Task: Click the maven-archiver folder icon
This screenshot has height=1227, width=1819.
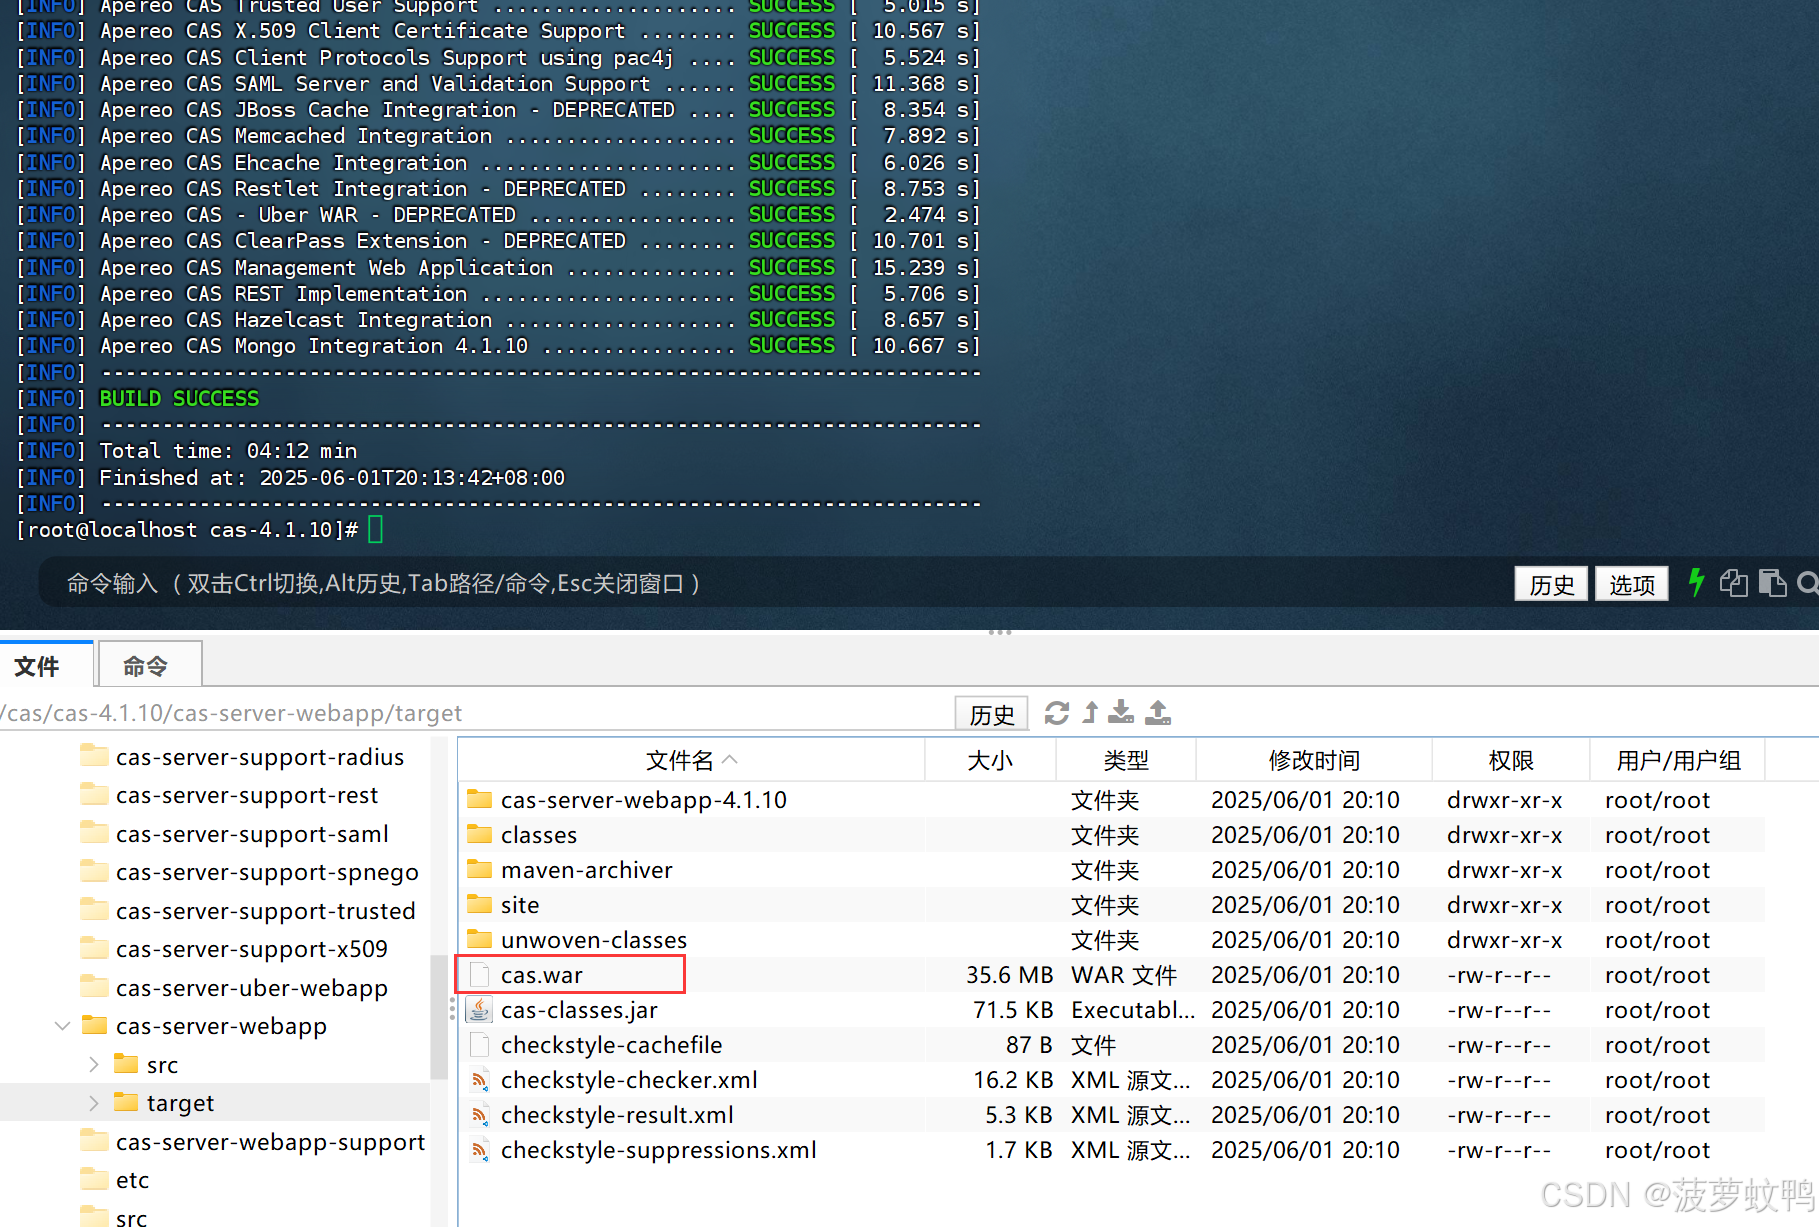Action: tap(480, 869)
